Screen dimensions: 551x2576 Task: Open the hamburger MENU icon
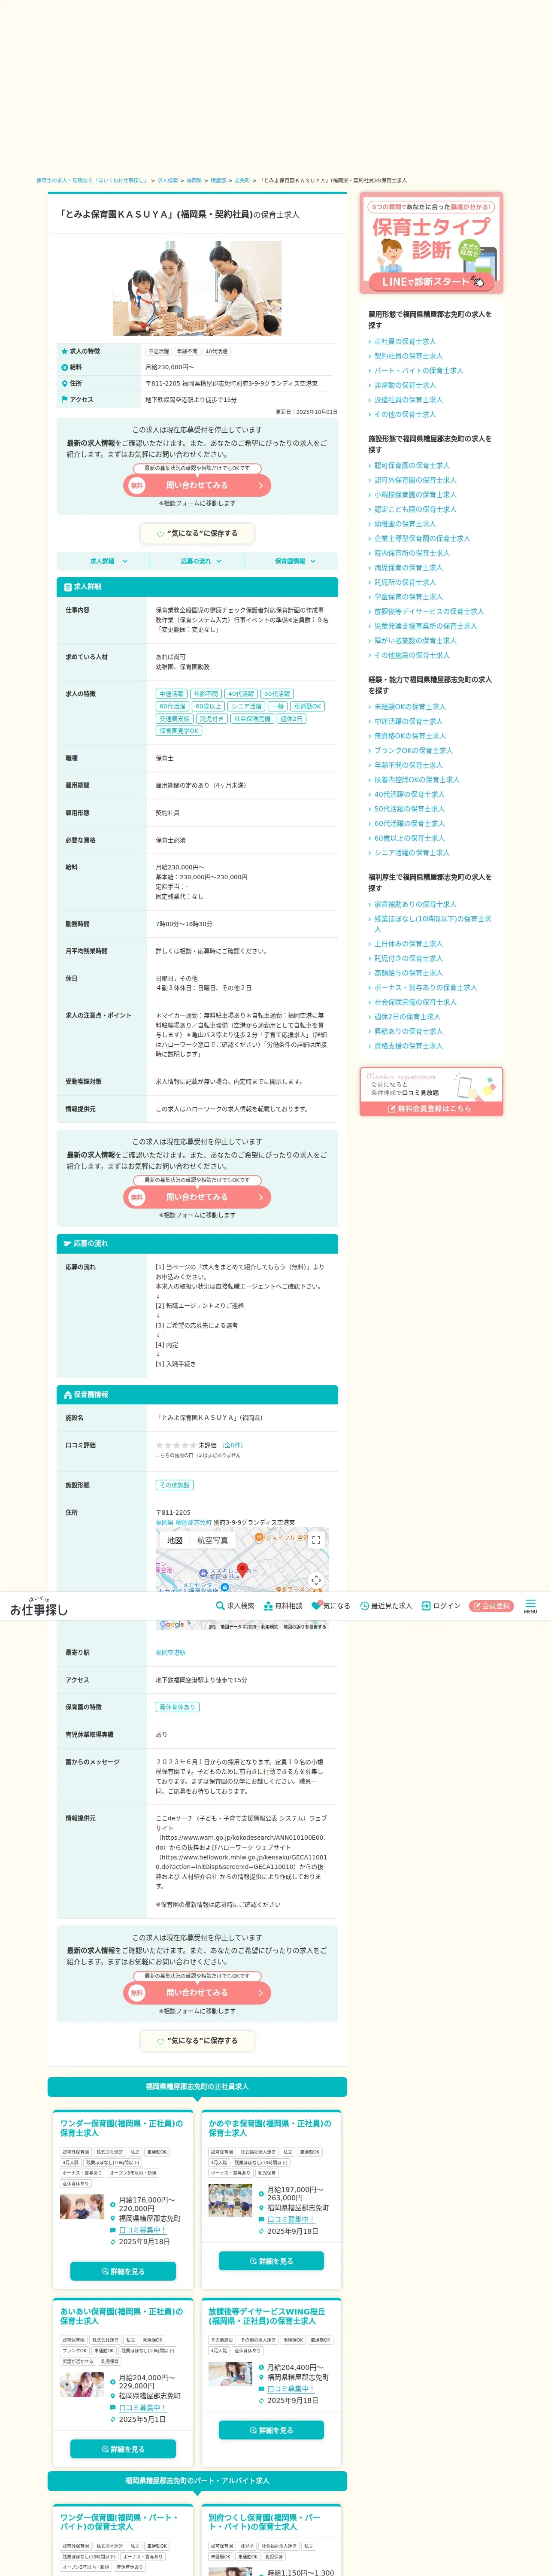(x=530, y=1606)
